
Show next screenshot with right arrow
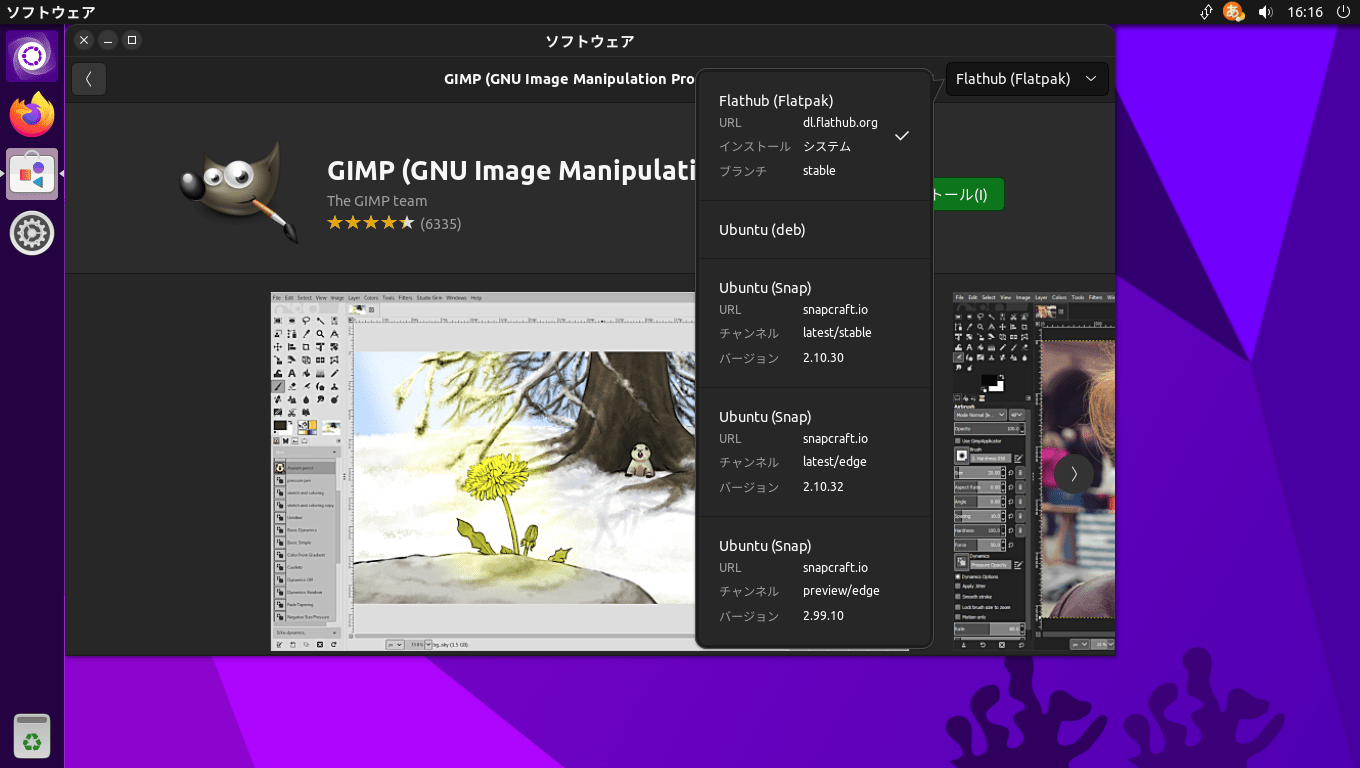(x=1073, y=473)
